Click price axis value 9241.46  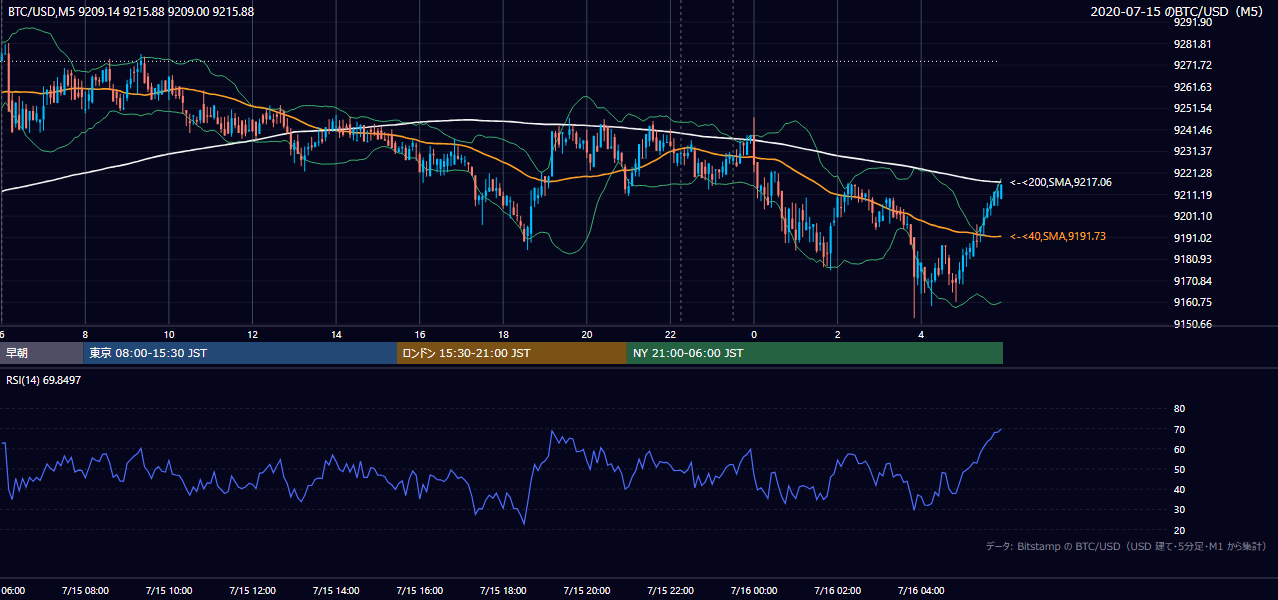pyautogui.click(x=1192, y=130)
